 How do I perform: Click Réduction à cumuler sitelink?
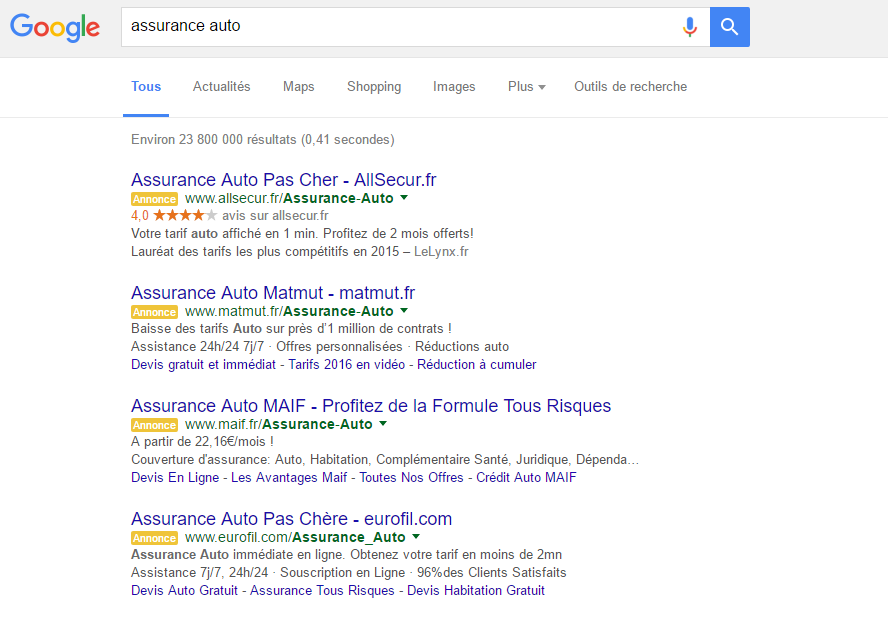point(476,364)
